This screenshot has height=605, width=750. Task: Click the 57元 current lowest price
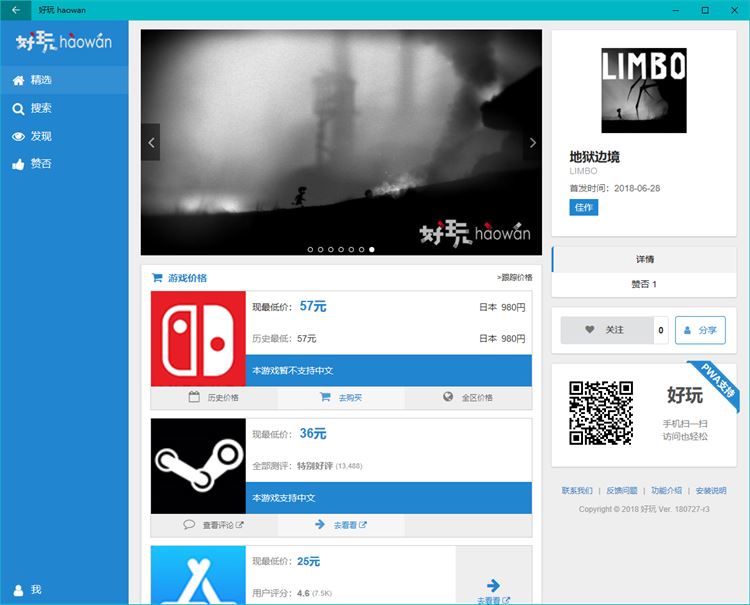point(313,306)
